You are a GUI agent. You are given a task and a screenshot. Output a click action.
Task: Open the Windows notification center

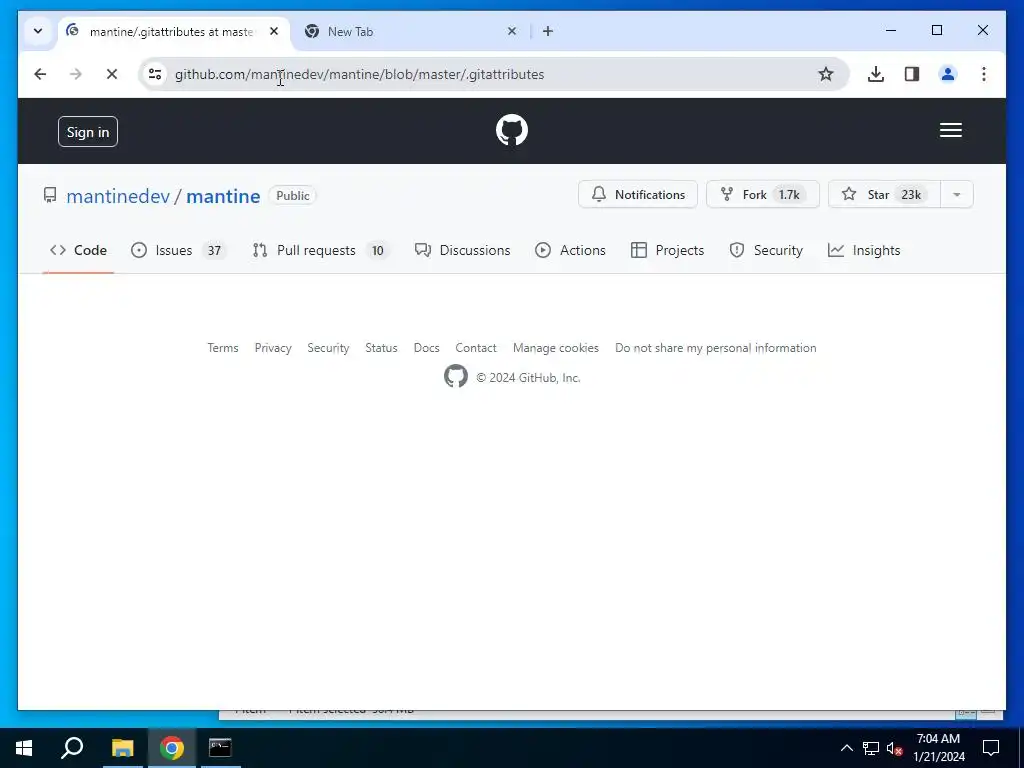click(x=991, y=748)
